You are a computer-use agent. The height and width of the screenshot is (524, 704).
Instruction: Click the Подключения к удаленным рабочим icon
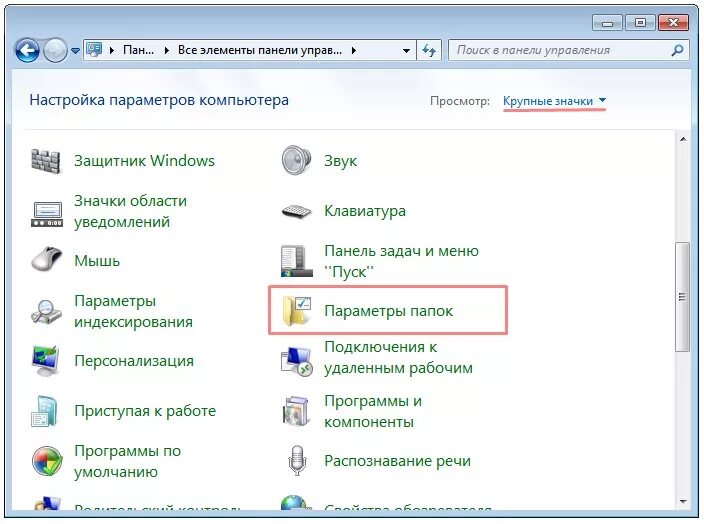tap(296, 361)
